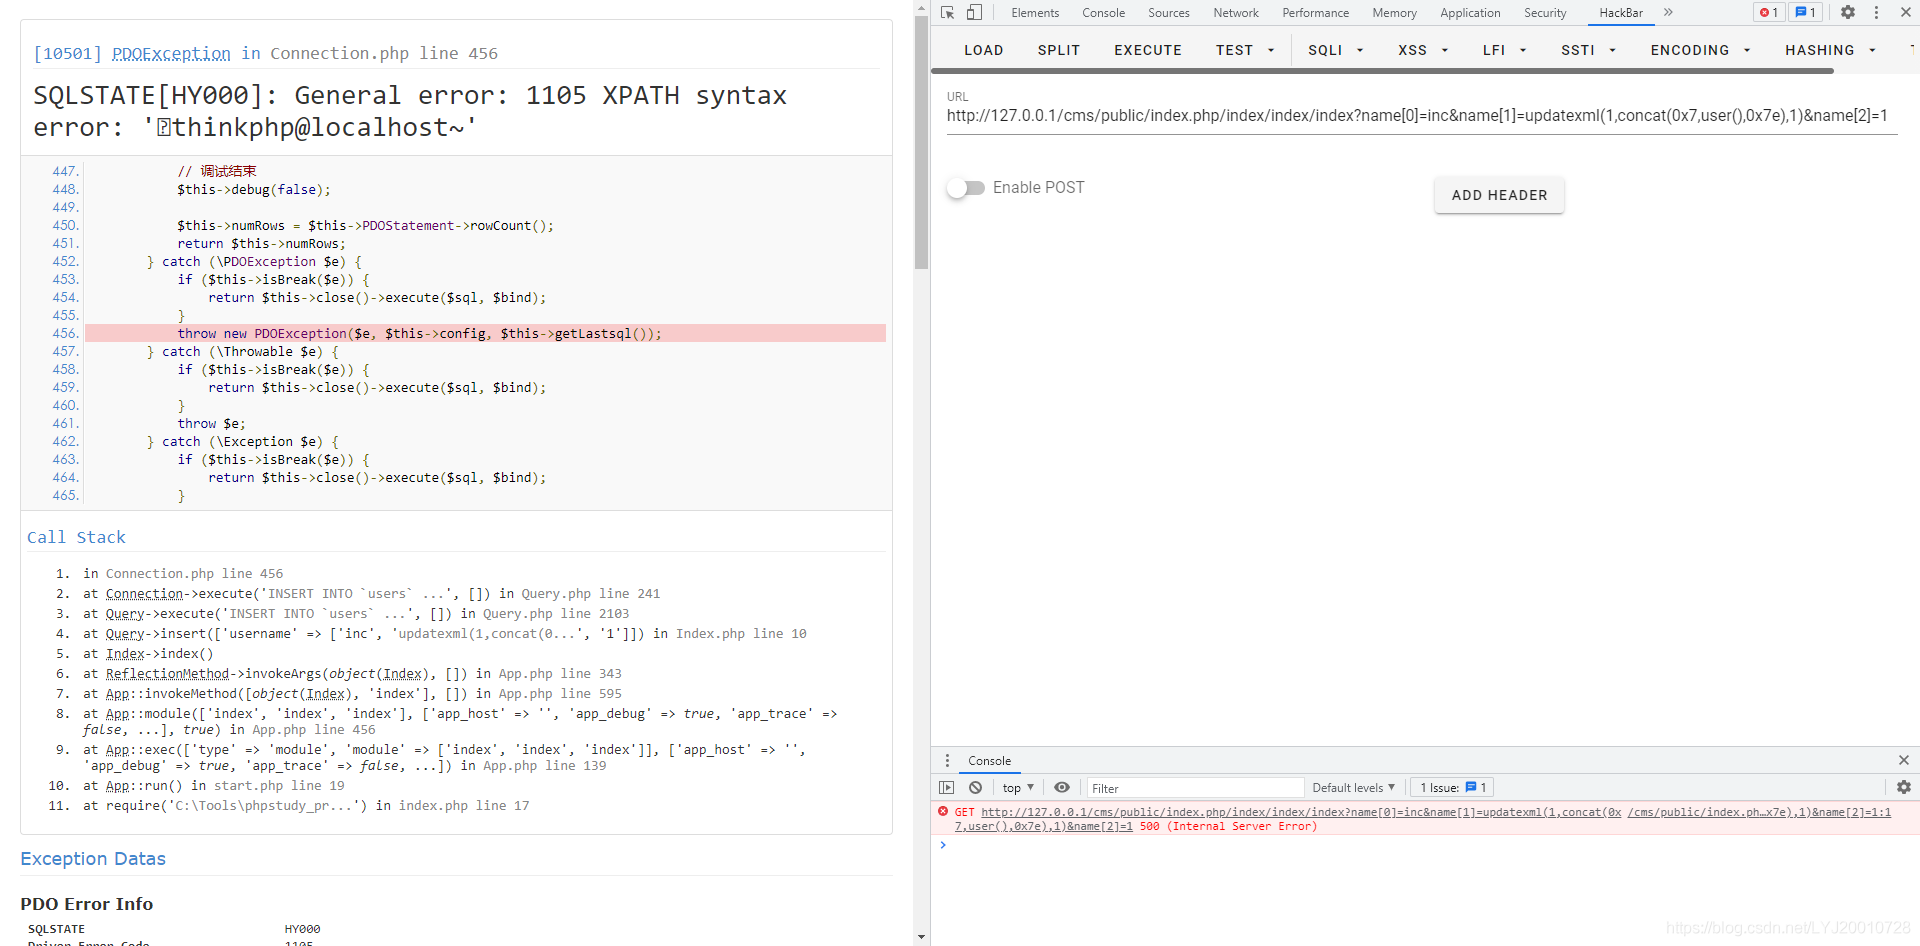Screen dimensions: 1920x946
Task: Open the HASHING dropdown menu
Action: click(x=1830, y=50)
